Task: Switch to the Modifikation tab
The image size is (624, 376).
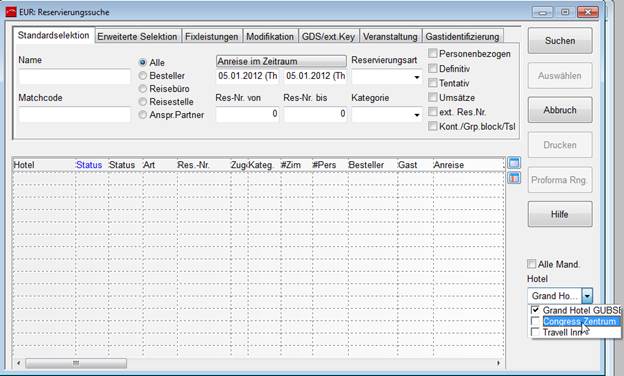Action: pos(270,37)
